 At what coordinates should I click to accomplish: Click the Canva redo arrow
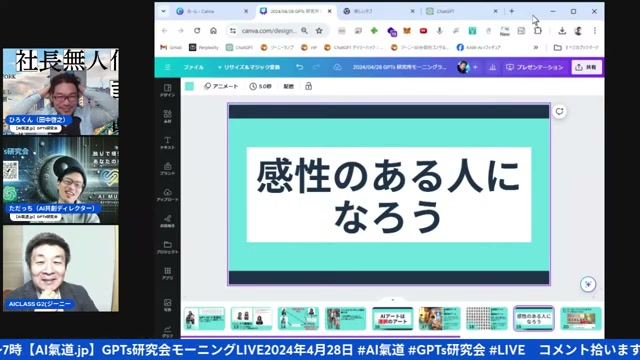pyautogui.click(x=316, y=67)
